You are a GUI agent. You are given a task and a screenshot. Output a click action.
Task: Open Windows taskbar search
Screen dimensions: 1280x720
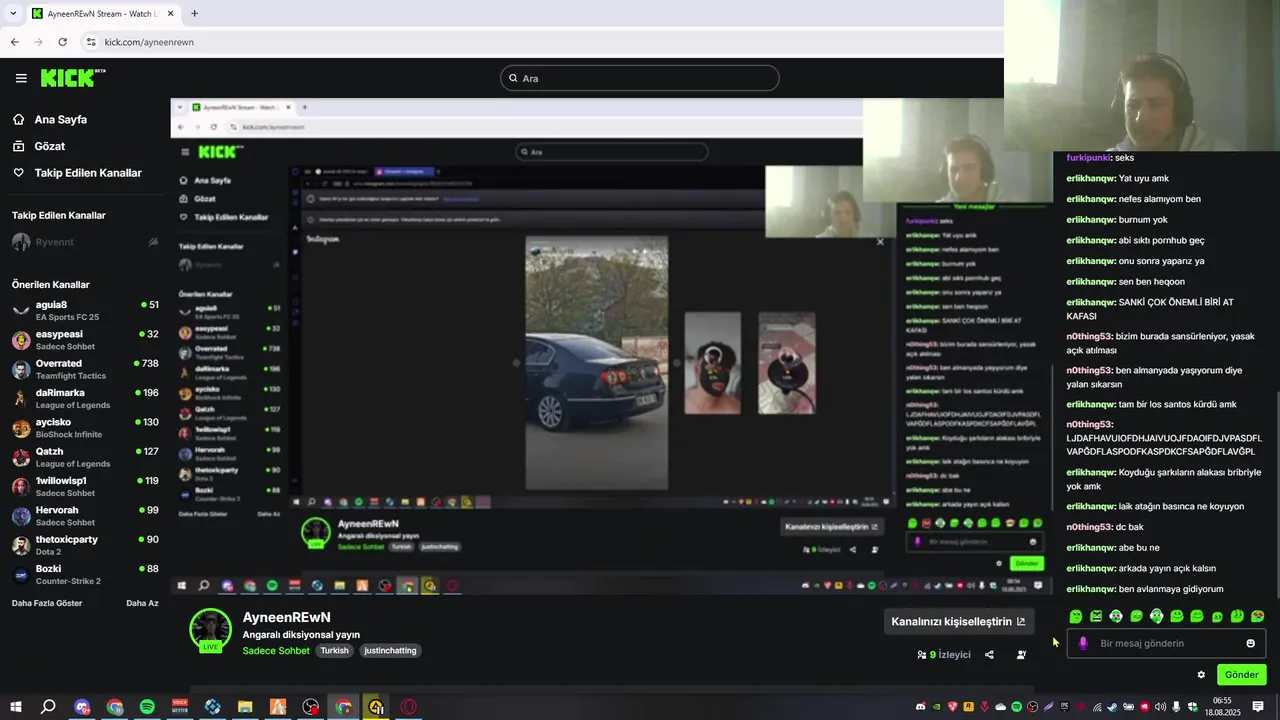48,707
